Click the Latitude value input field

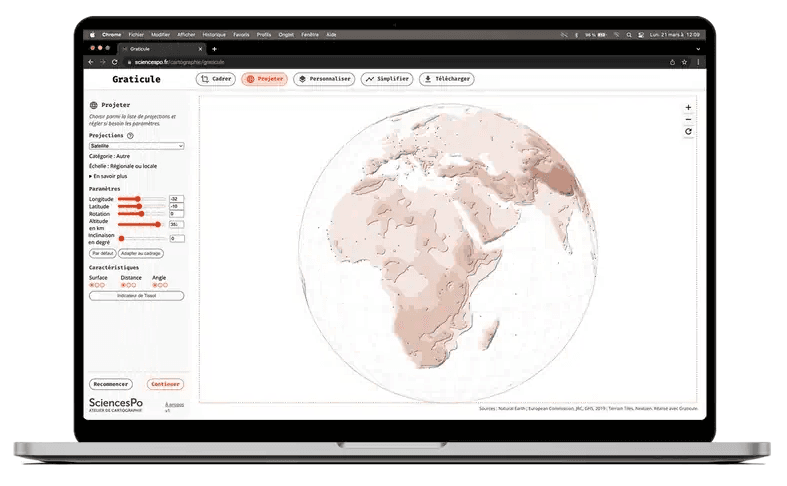tap(177, 206)
